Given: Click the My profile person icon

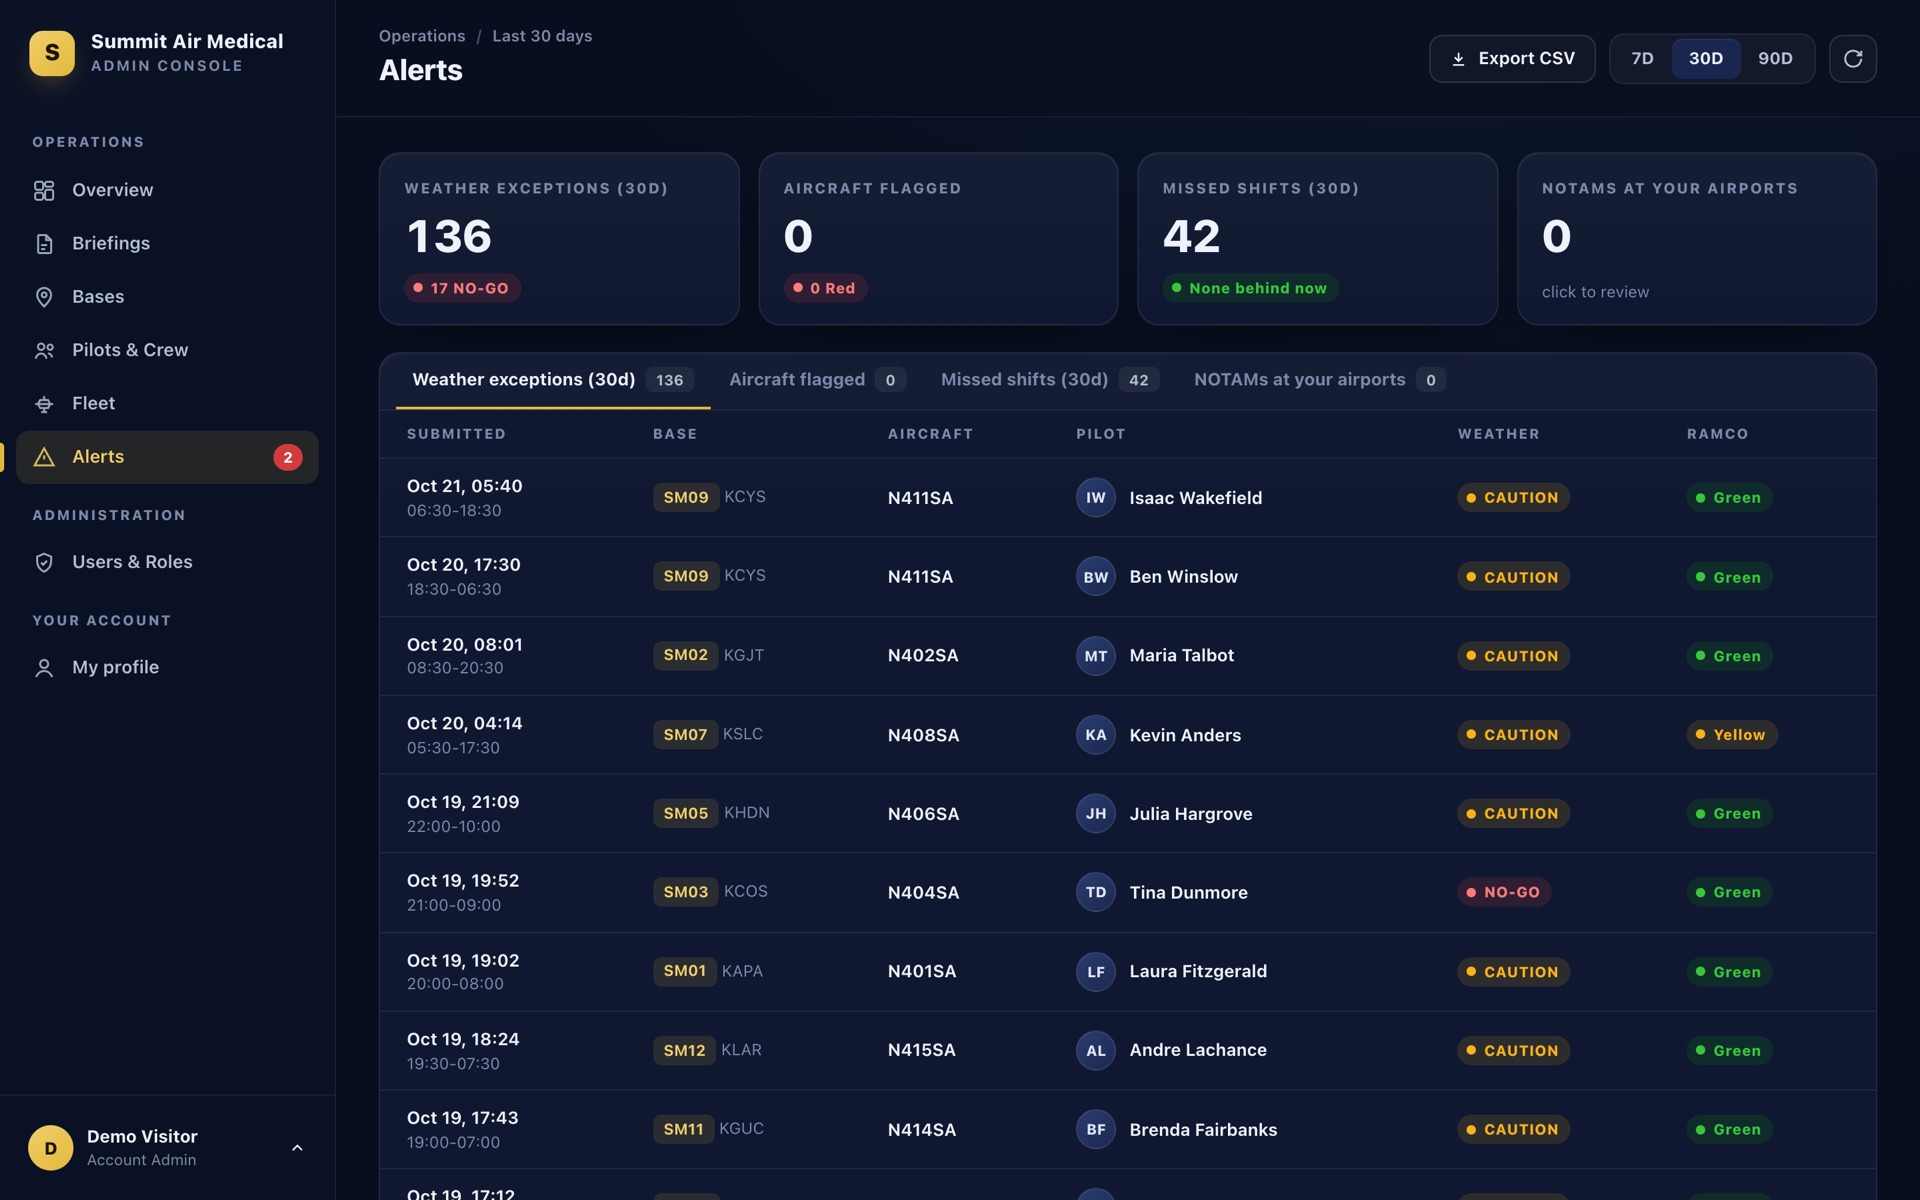Looking at the screenshot, I should click(x=44, y=668).
